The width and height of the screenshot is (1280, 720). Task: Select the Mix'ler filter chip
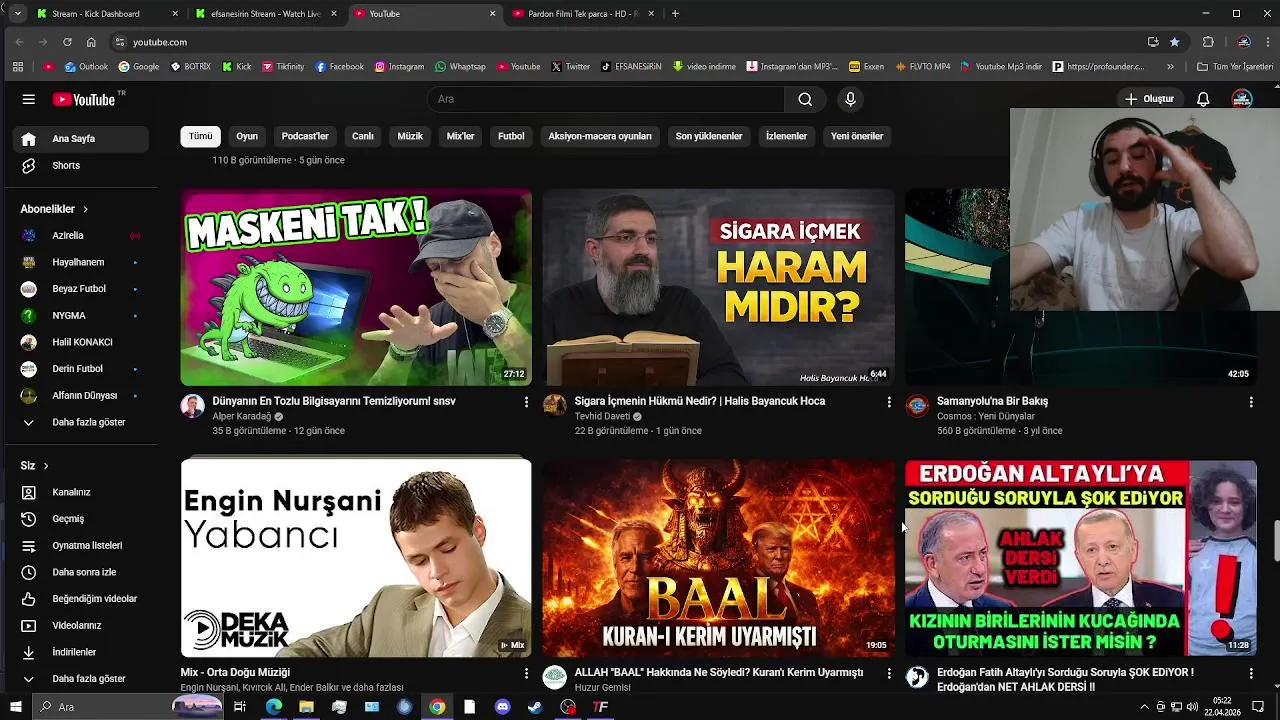(460, 136)
